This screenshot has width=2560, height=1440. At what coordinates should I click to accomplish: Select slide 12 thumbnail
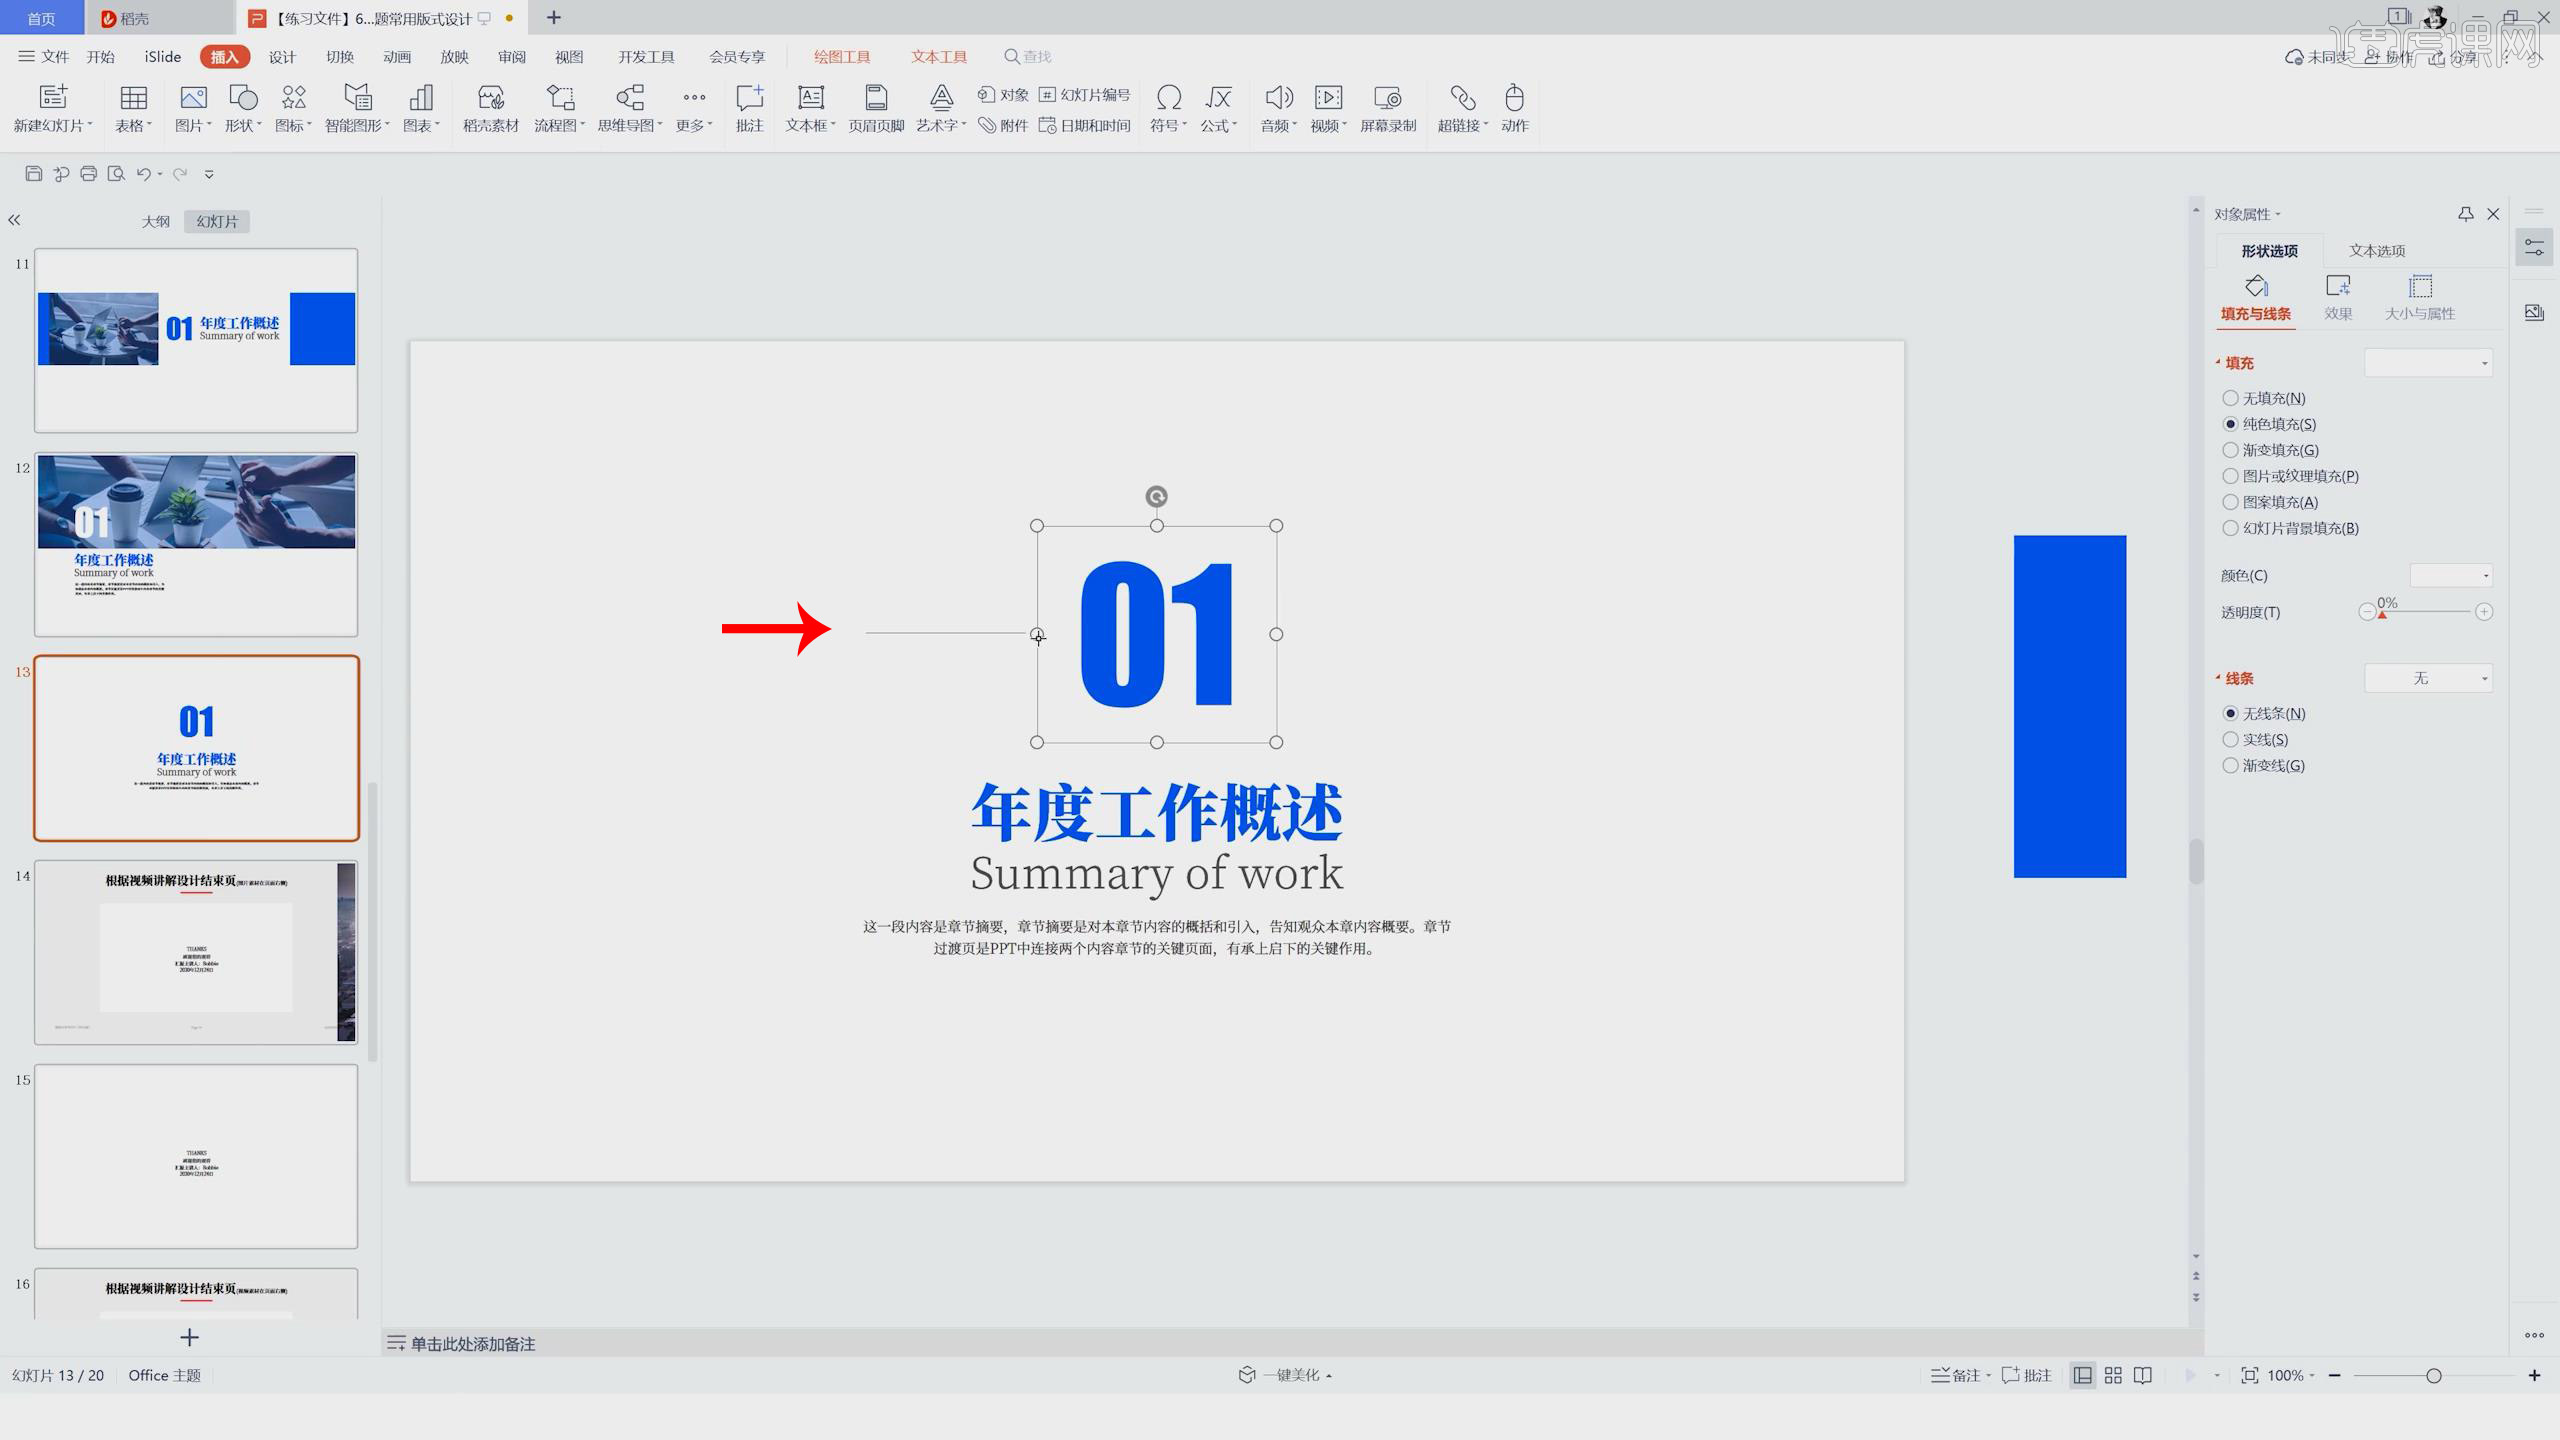pos(196,544)
